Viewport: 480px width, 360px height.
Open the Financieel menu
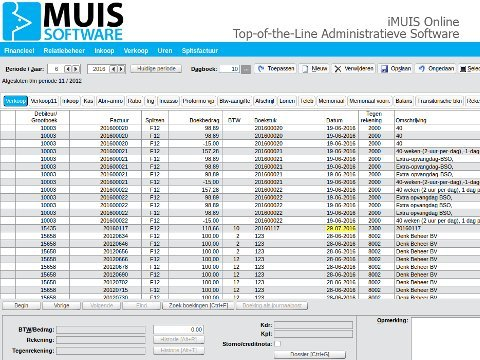pyautogui.click(x=19, y=51)
